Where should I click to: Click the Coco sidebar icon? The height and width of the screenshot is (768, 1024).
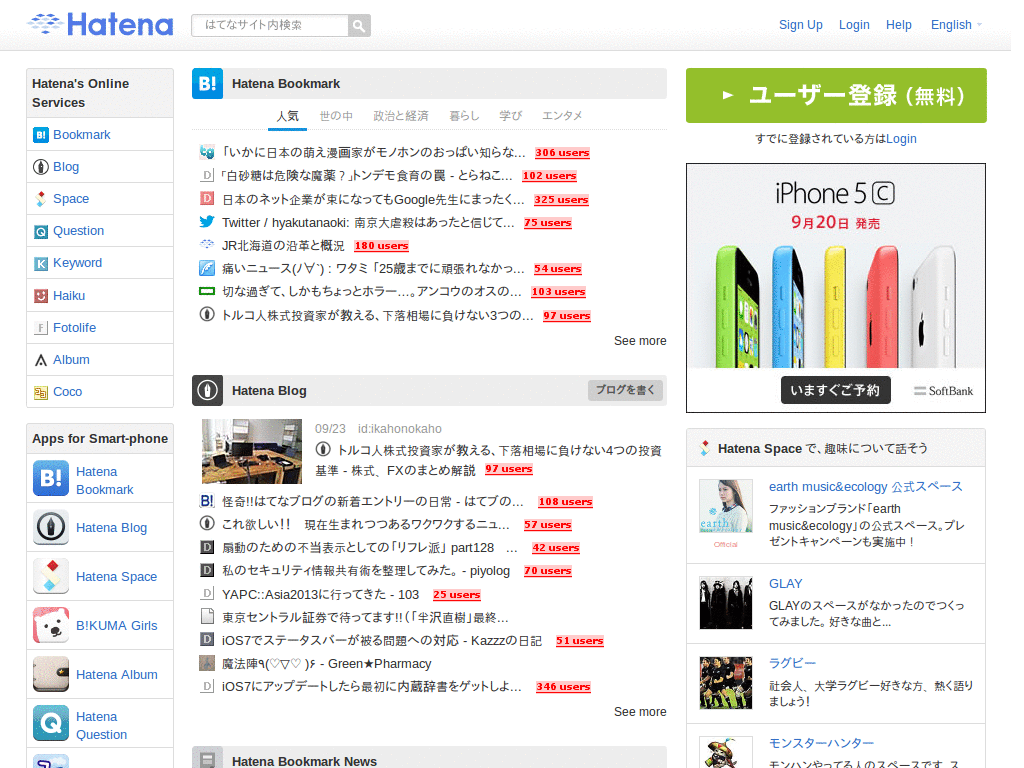coord(41,392)
